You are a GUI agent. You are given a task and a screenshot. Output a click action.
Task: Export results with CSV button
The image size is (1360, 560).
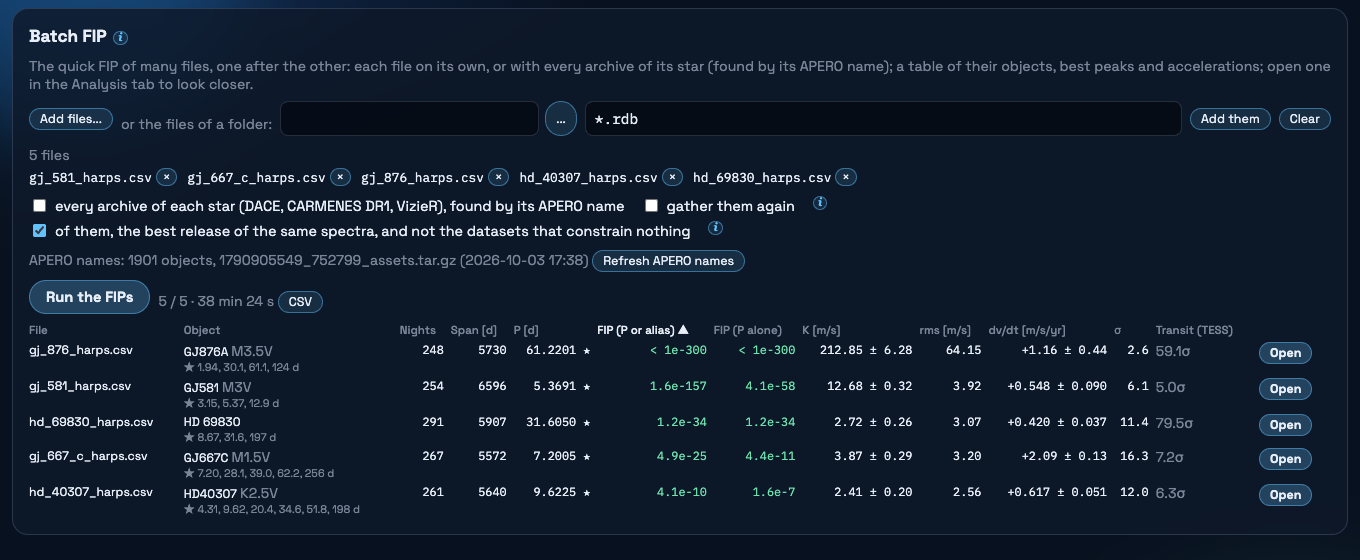pyautogui.click(x=300, y=302)
